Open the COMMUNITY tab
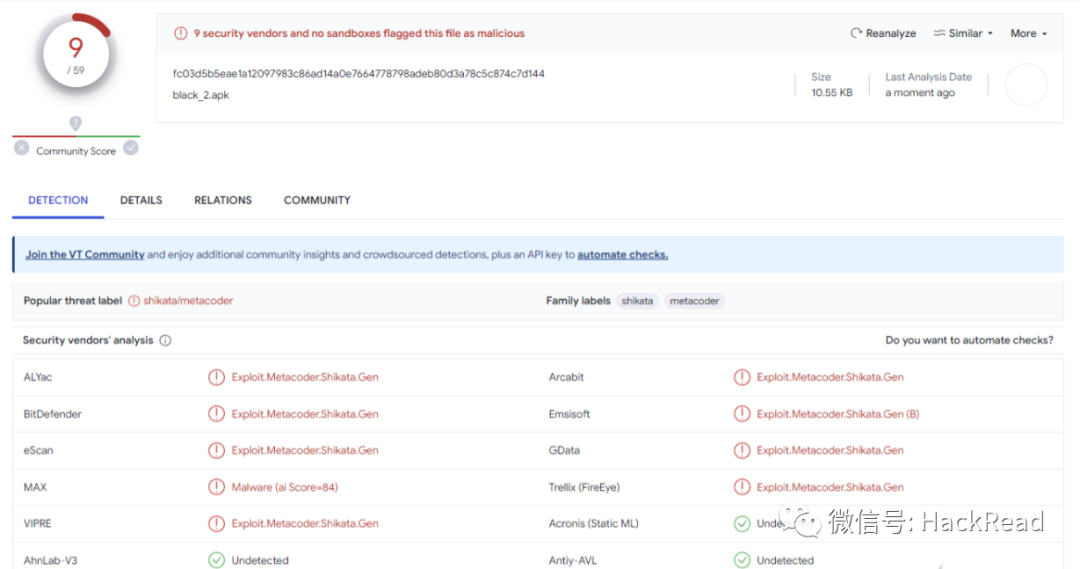1080x569 pixels. (x=317, y=200)
